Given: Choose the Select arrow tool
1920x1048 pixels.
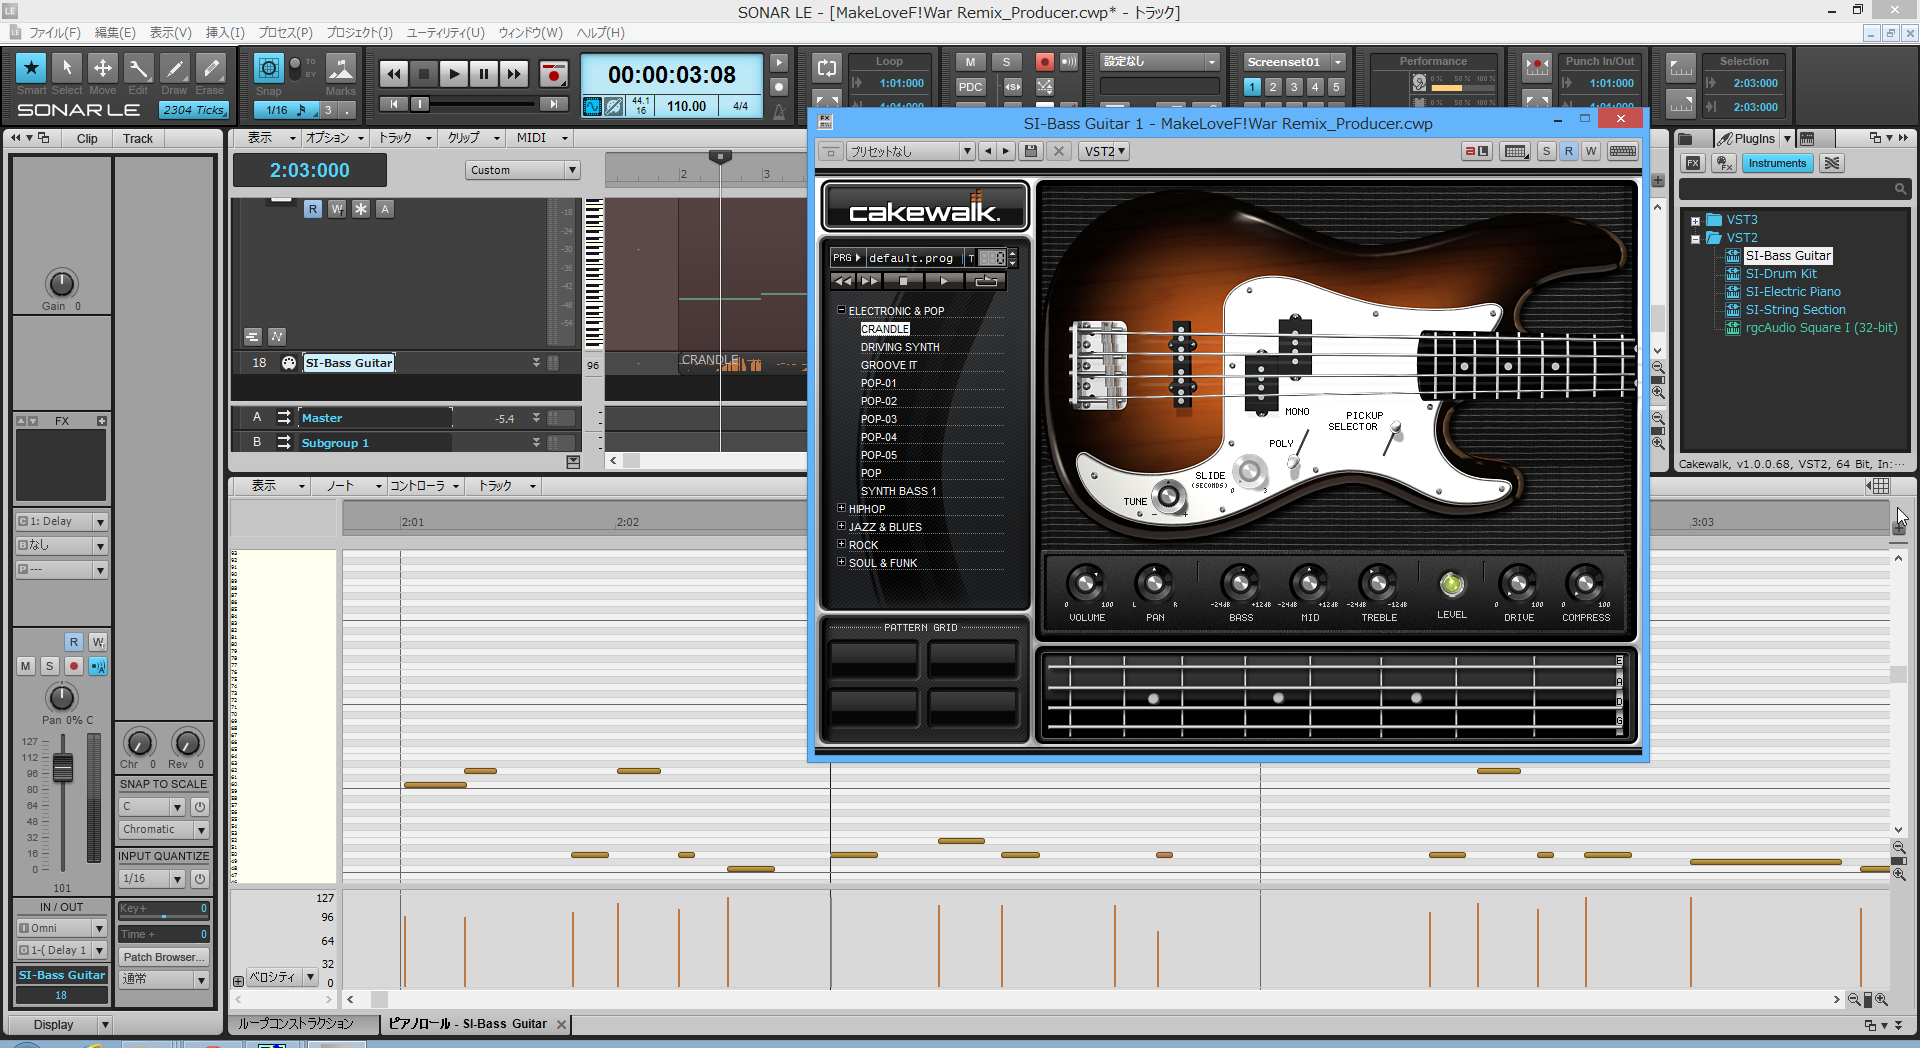Looking at the screenshot, I should (67, 68).
